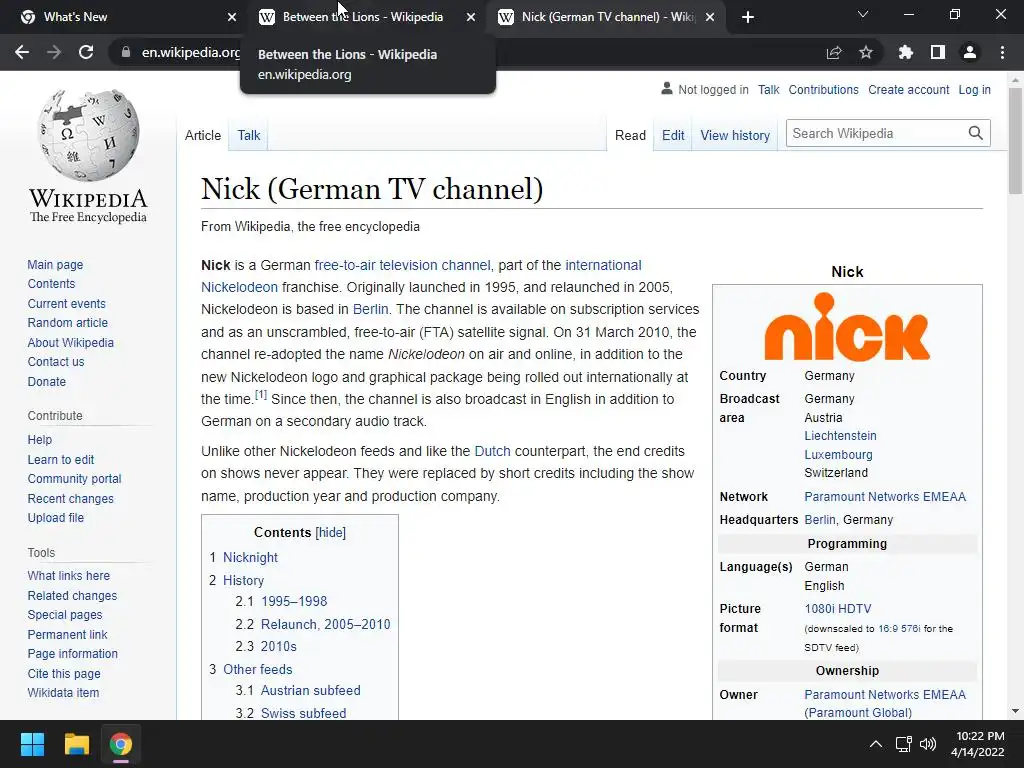
Task: Toggle Chrome side panel icon
Action: [938, 52]
